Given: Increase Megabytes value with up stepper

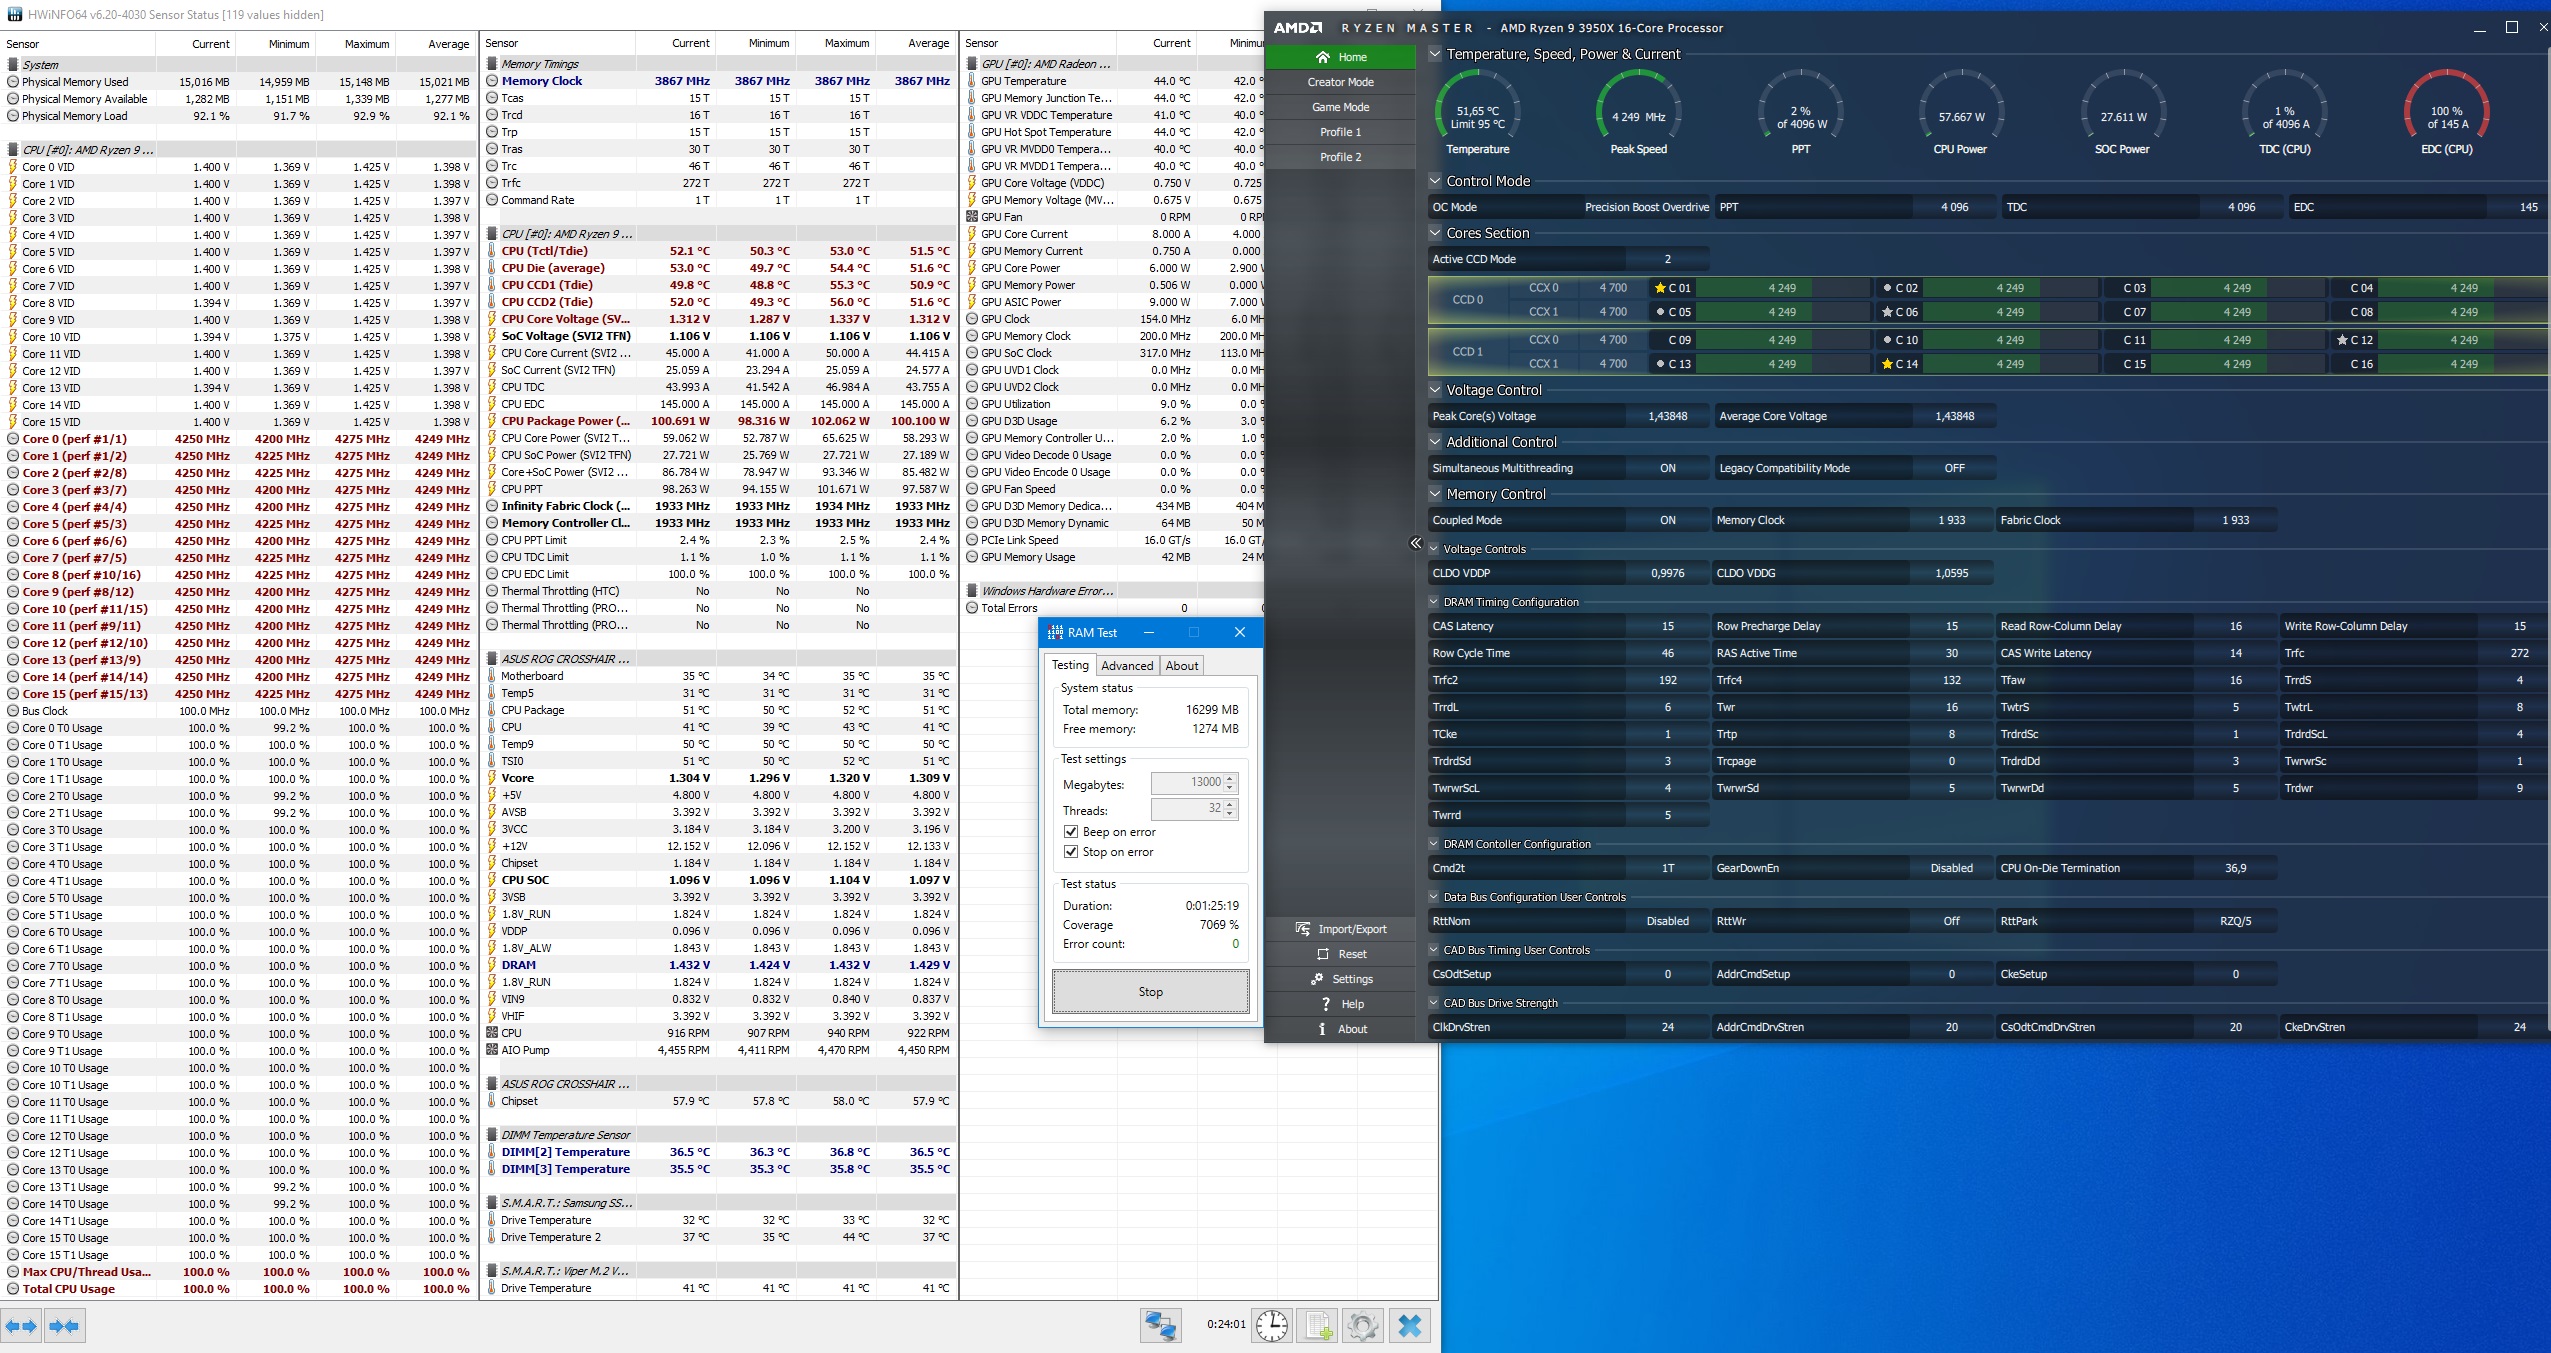Looking at the screenshot, I should 1231,778.
